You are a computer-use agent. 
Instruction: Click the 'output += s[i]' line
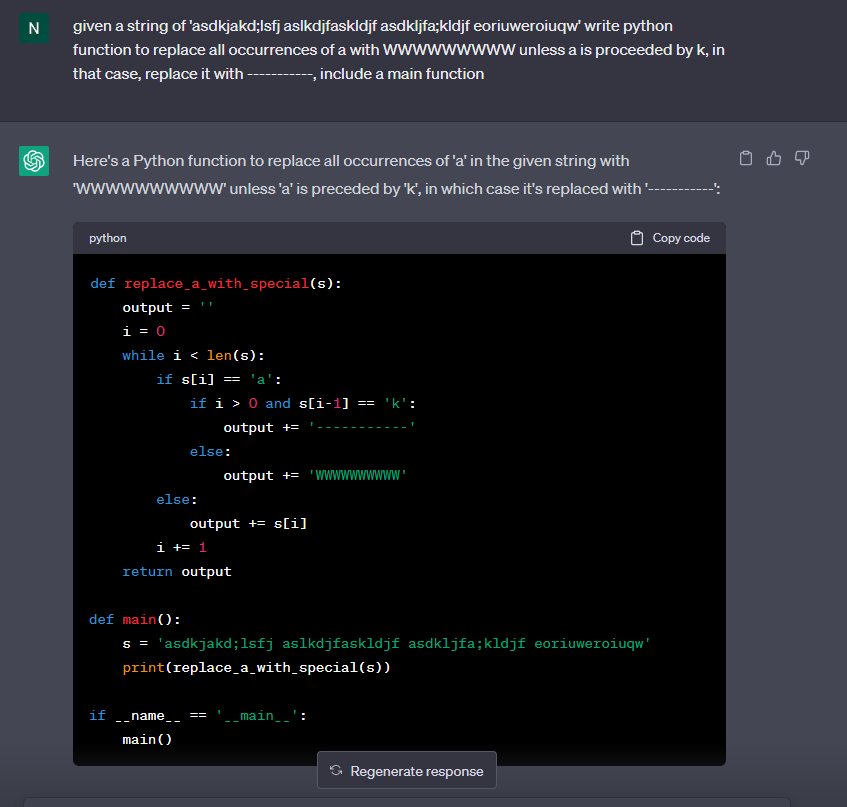[248, 523]
